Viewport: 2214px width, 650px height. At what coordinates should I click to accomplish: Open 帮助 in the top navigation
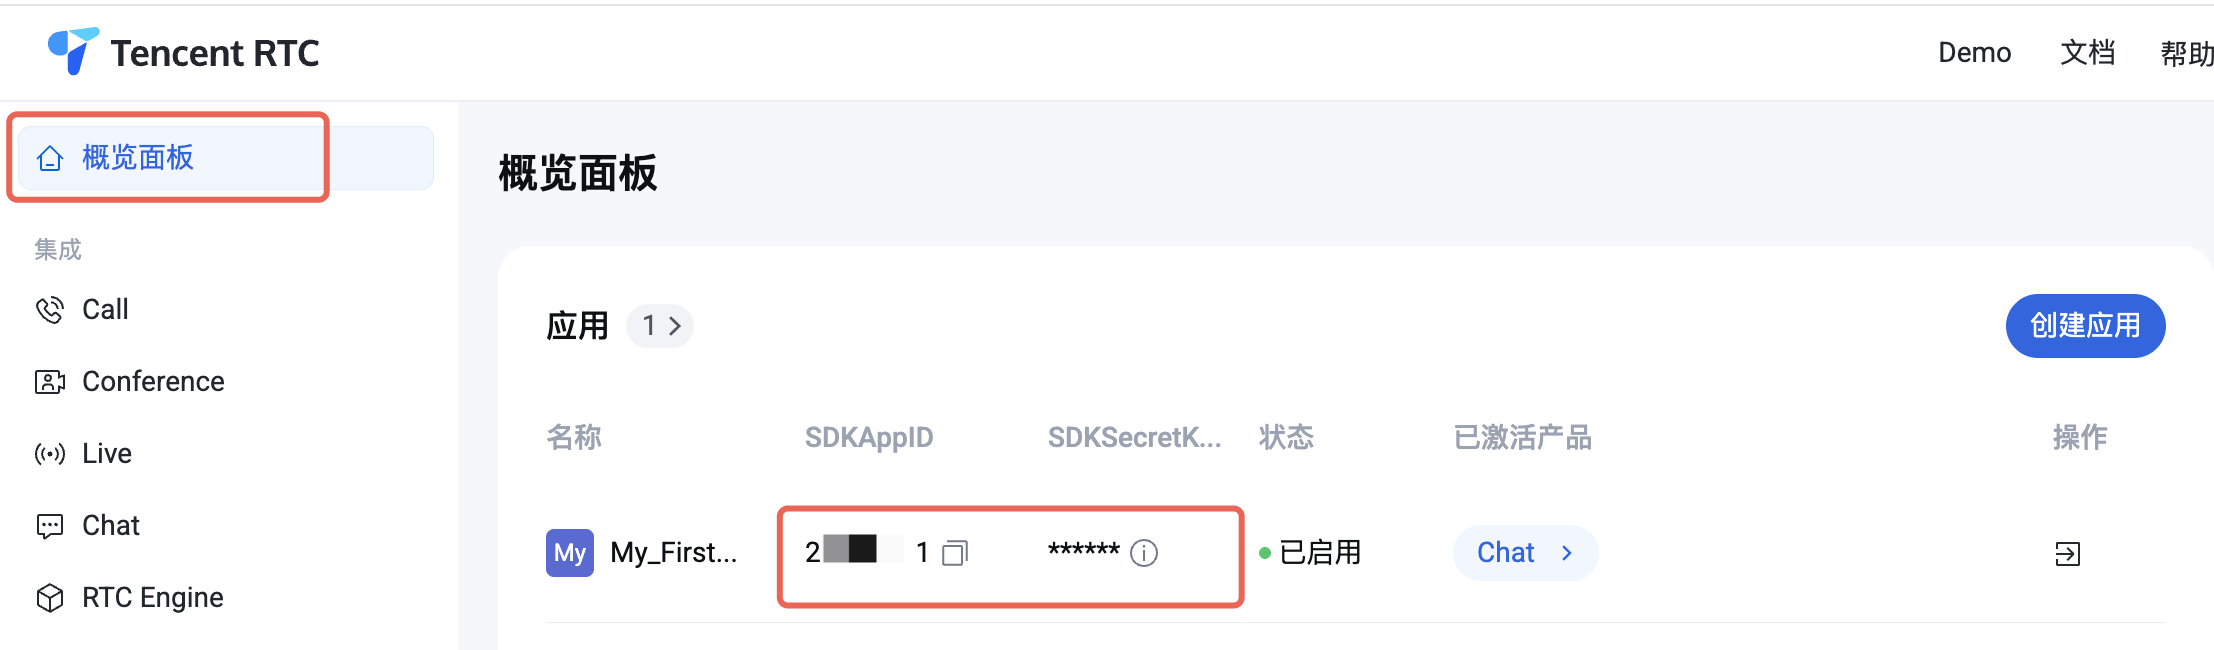(x=2187, y=53)
